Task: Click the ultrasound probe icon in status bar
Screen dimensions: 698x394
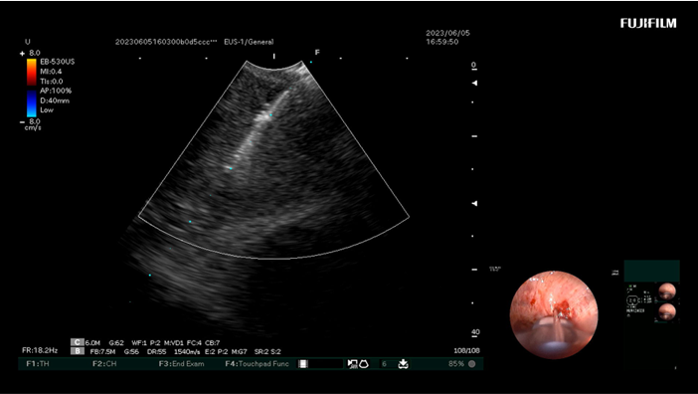Action: (x=364, y=364)
